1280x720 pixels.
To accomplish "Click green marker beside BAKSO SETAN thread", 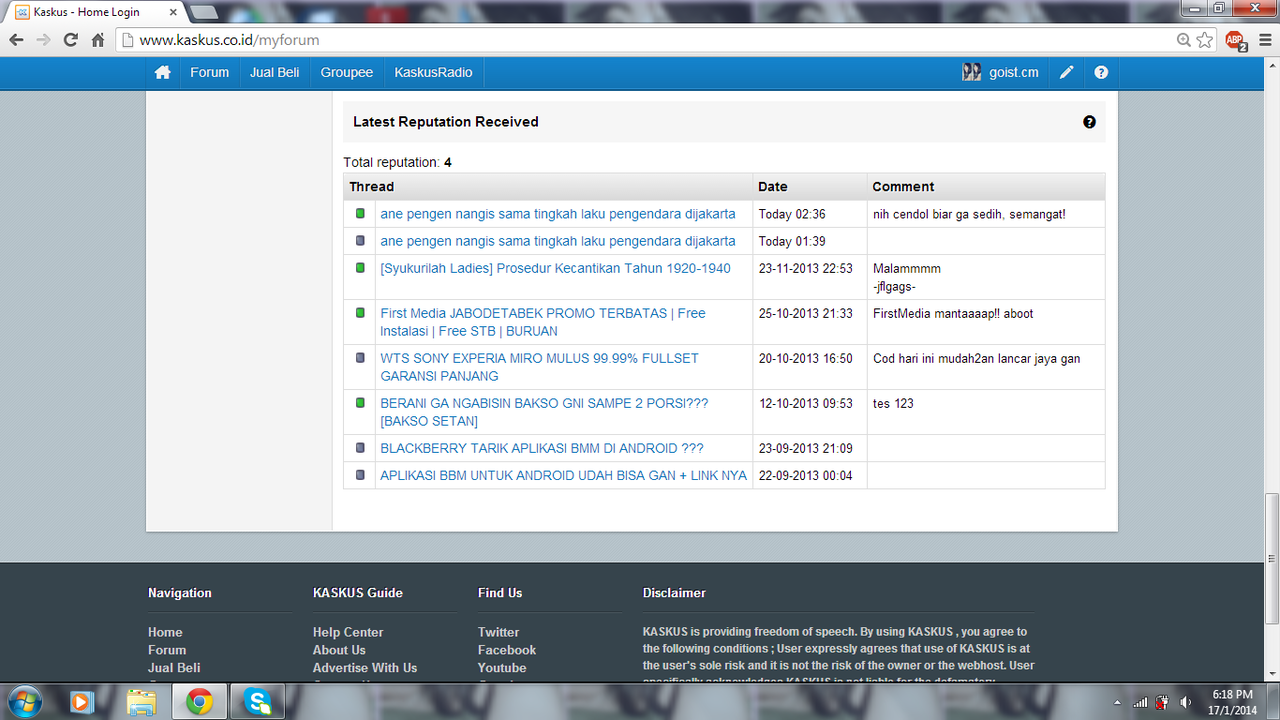I will coord(360,402).
